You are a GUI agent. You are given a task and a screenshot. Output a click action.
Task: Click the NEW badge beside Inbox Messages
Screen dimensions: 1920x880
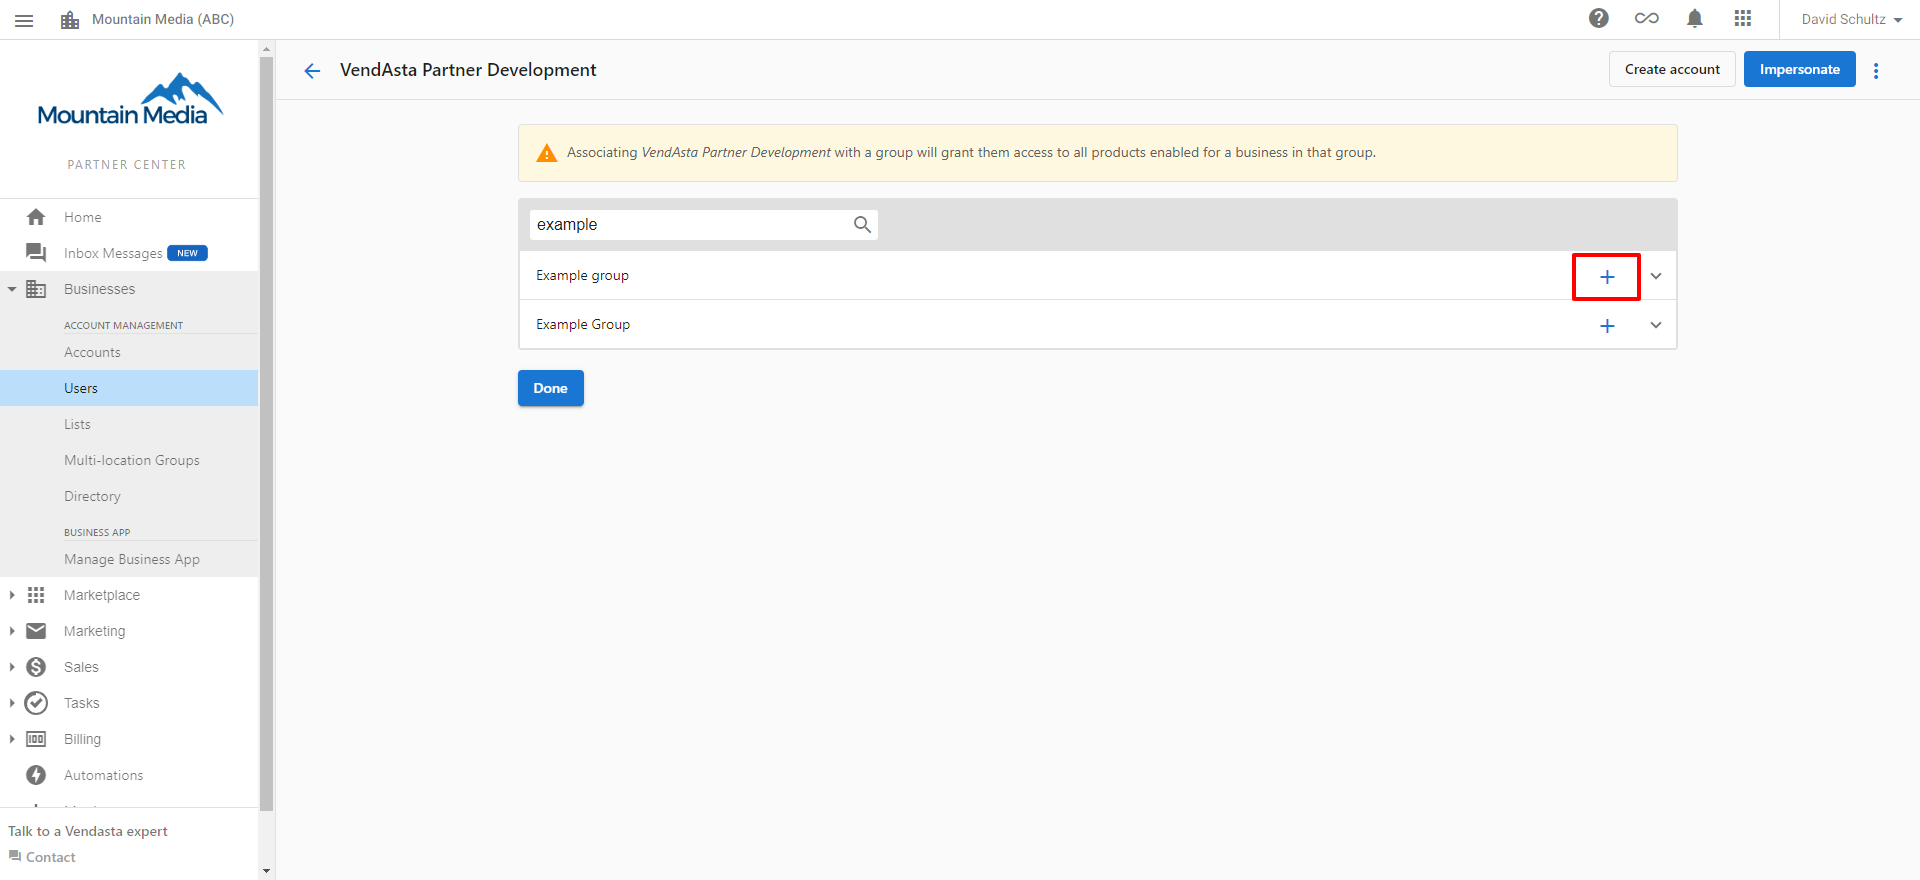coord(188,253)
